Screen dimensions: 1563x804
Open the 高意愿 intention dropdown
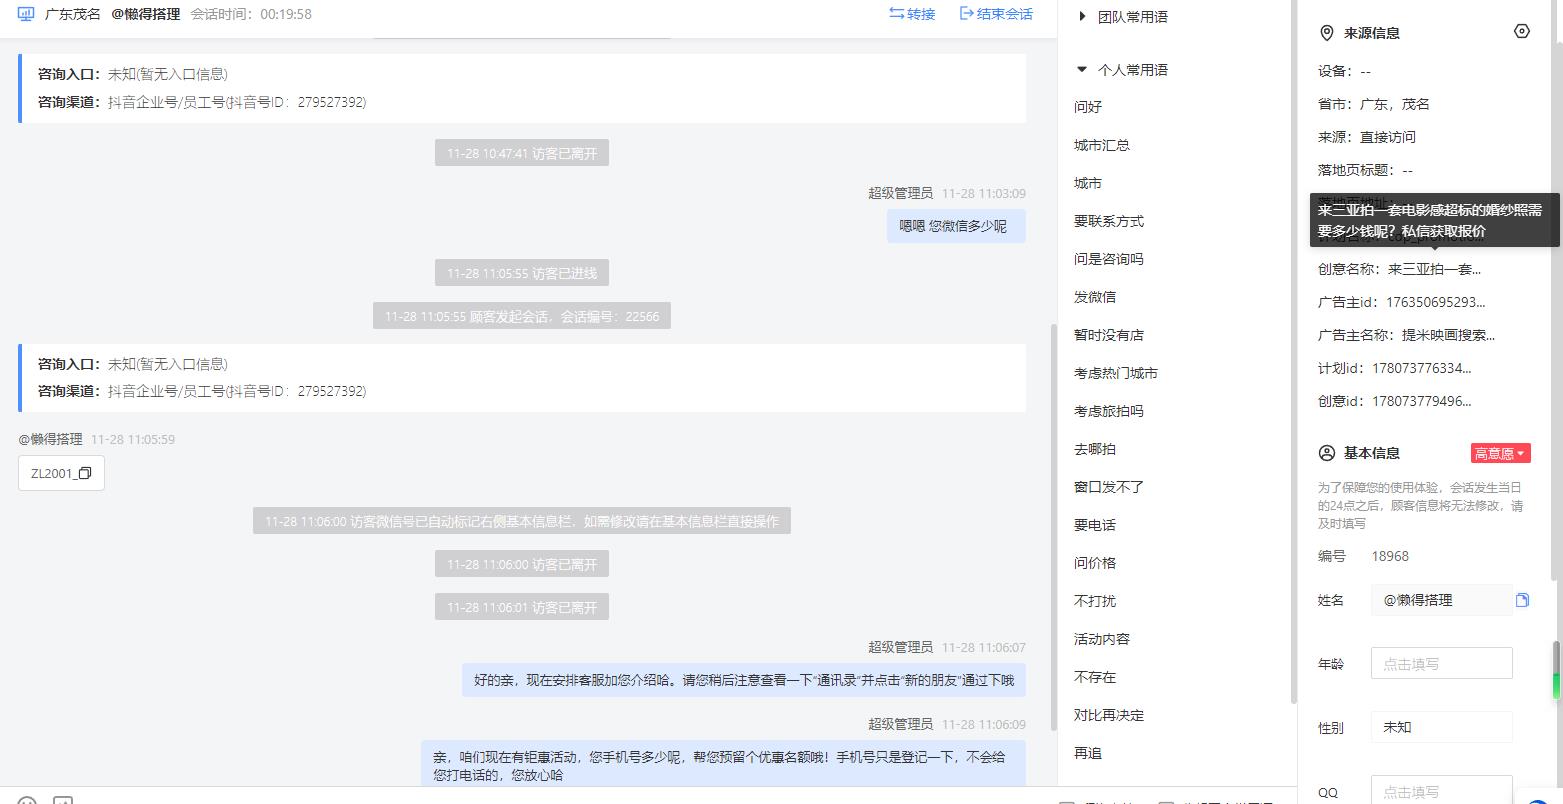(x=1500, y=453)
